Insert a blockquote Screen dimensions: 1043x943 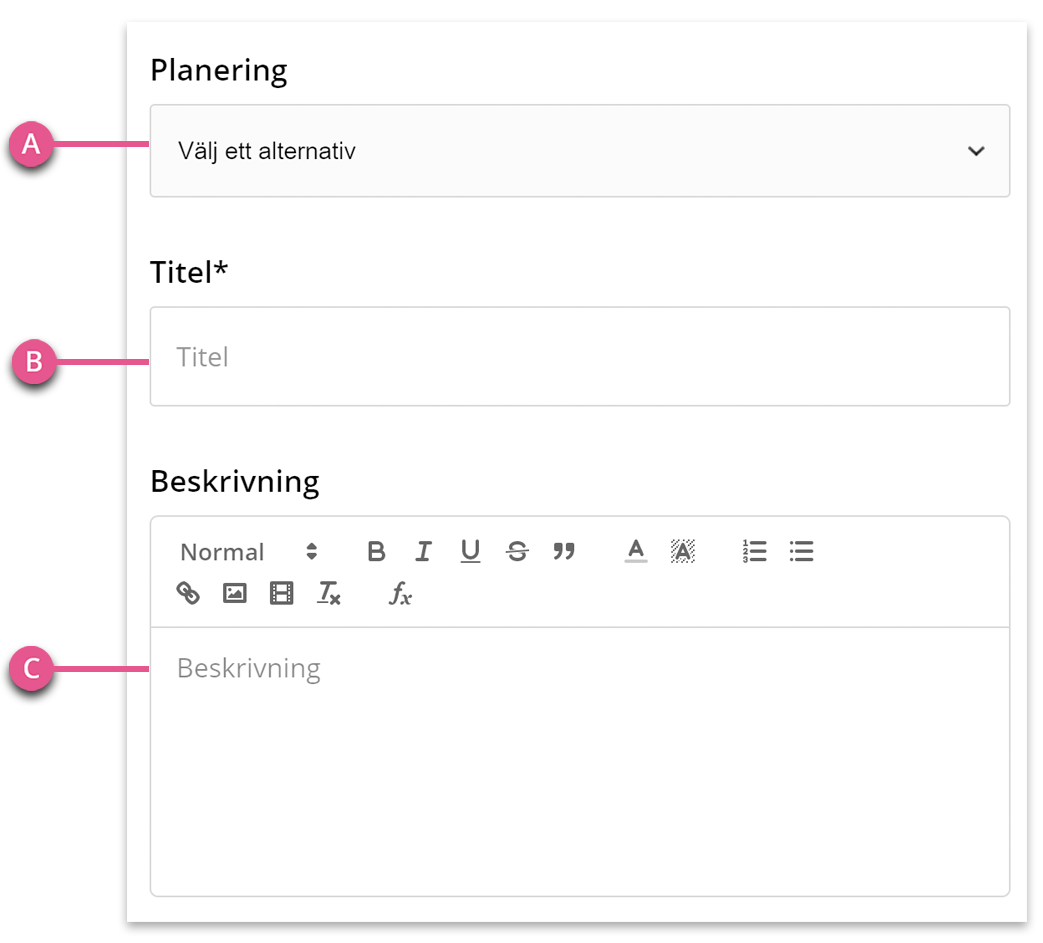(x=564, y=551)
